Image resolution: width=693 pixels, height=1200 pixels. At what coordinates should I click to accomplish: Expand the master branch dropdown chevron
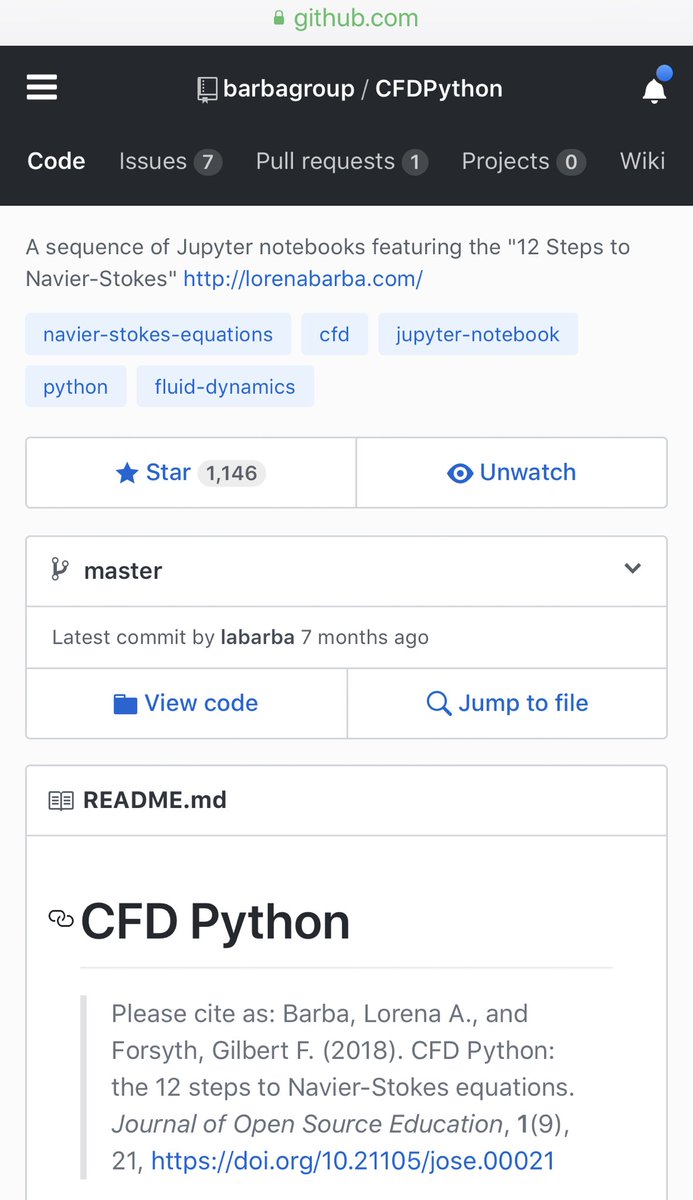[632, 568]
